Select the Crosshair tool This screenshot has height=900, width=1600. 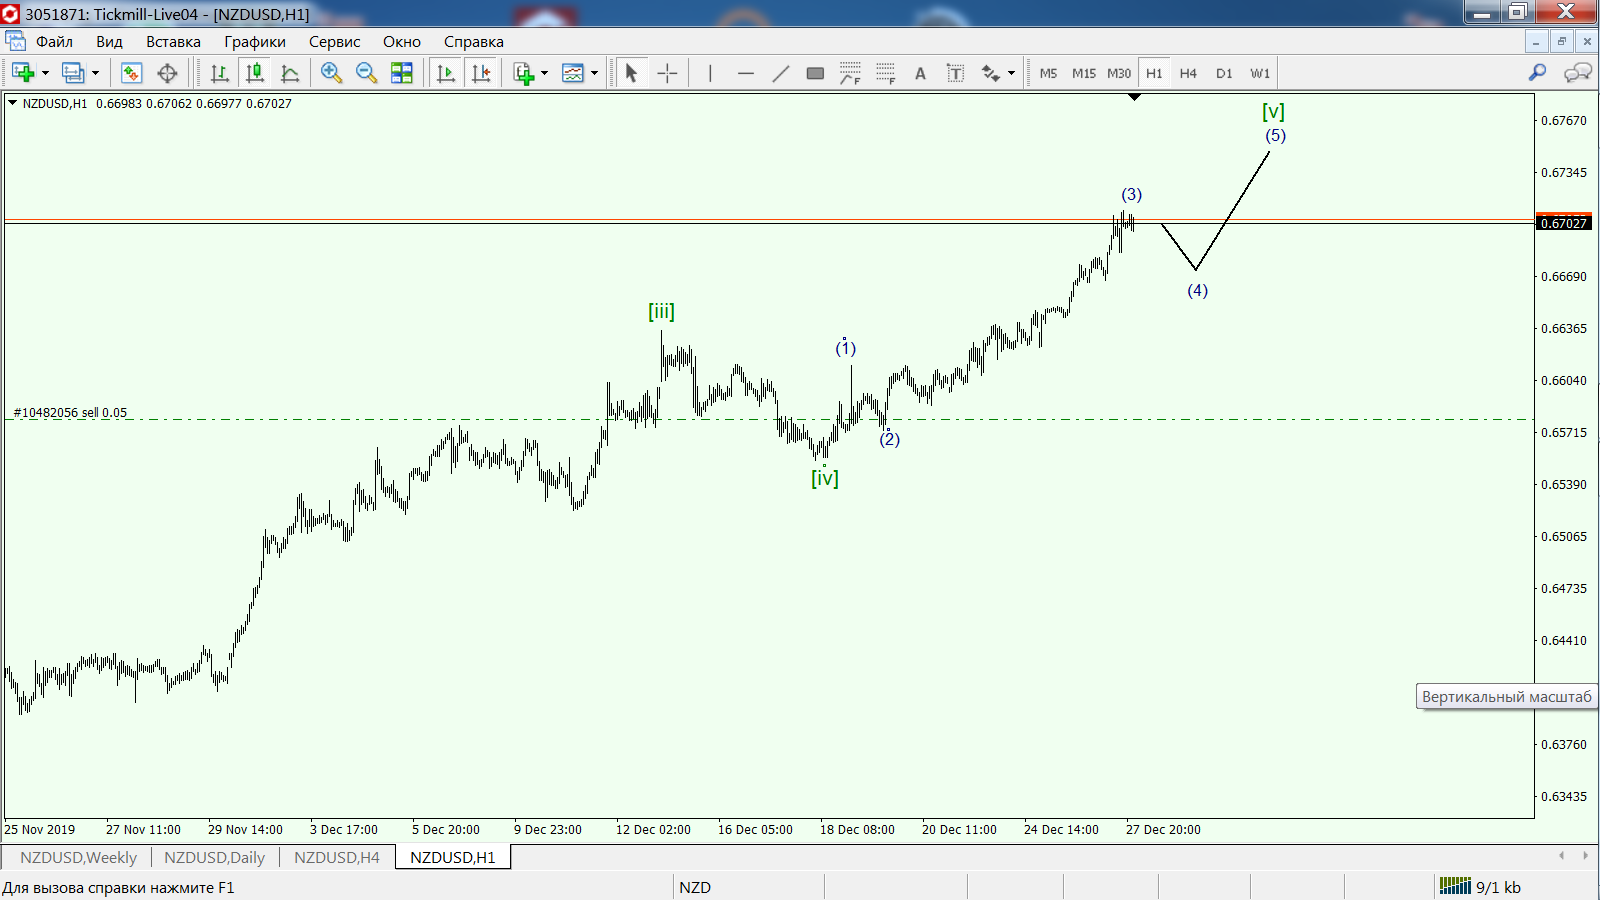point(667,73)
